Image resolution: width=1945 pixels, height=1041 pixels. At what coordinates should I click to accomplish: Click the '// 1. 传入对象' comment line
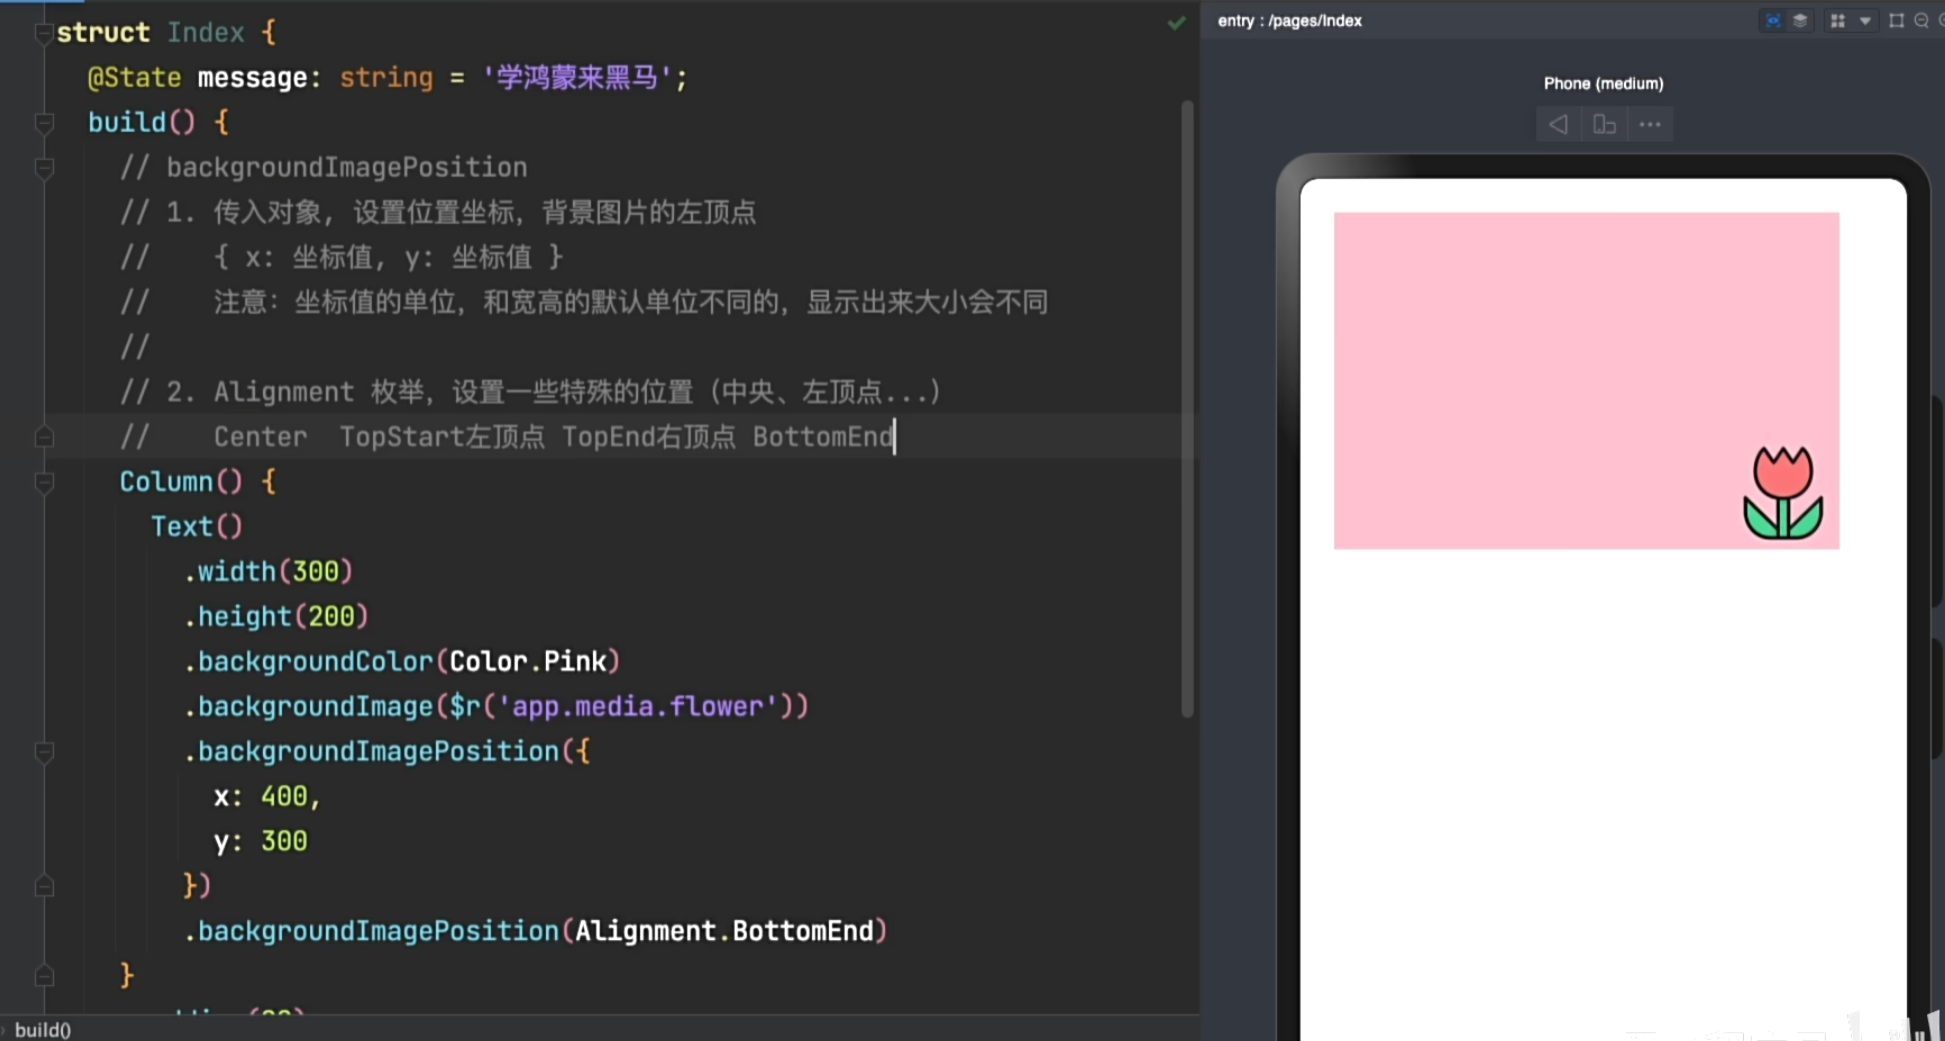click(438, 212)
